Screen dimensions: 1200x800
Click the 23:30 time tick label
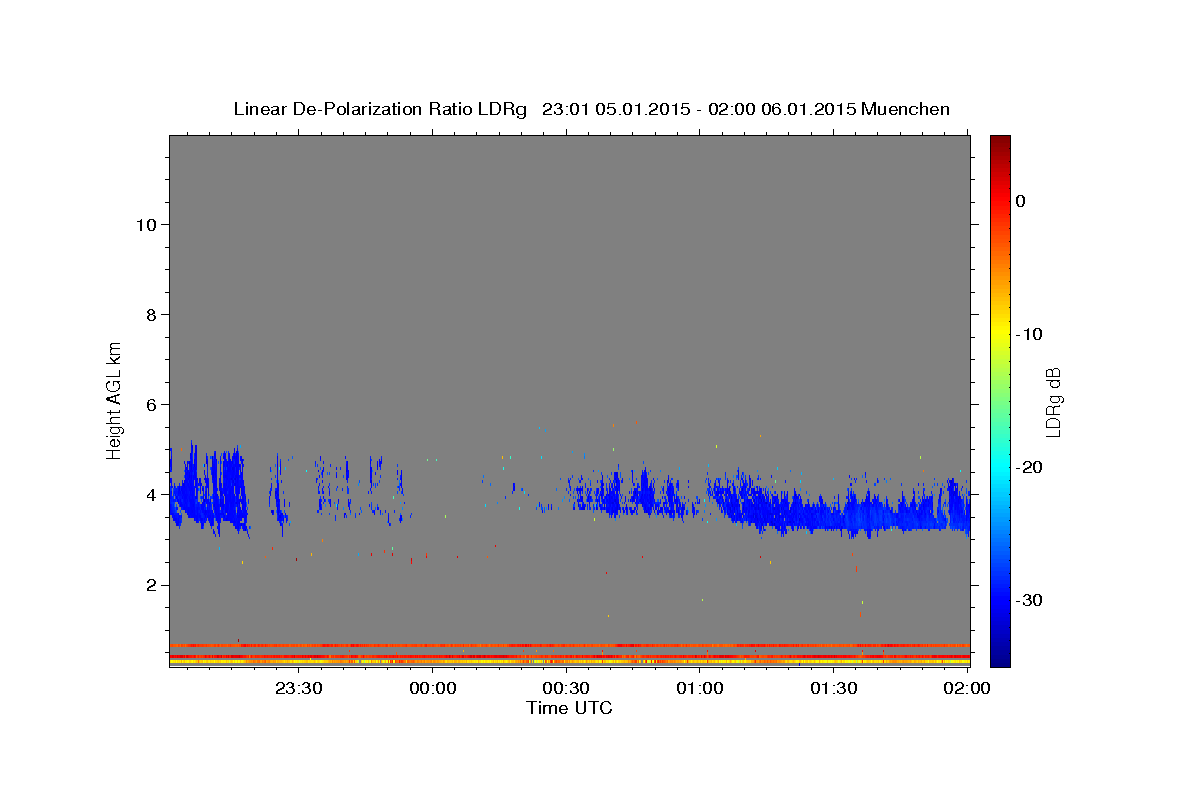point(299,688)
